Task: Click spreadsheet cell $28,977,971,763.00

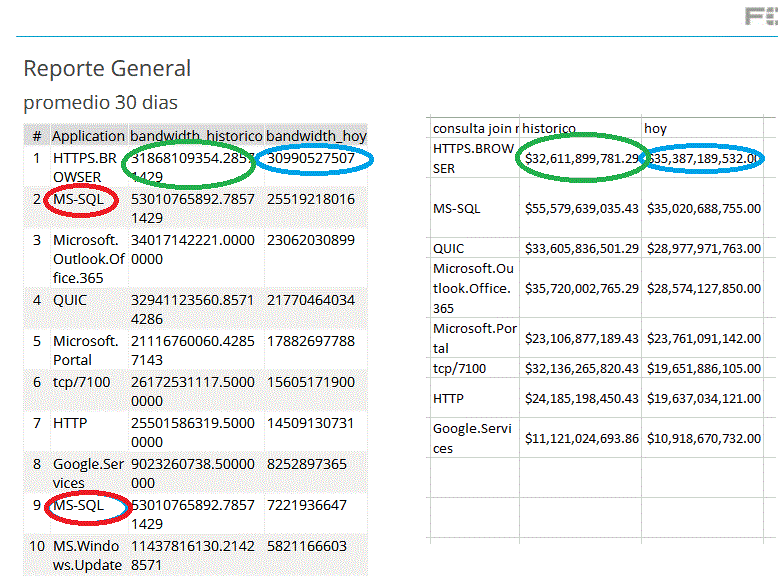Action: pos(704,249)
